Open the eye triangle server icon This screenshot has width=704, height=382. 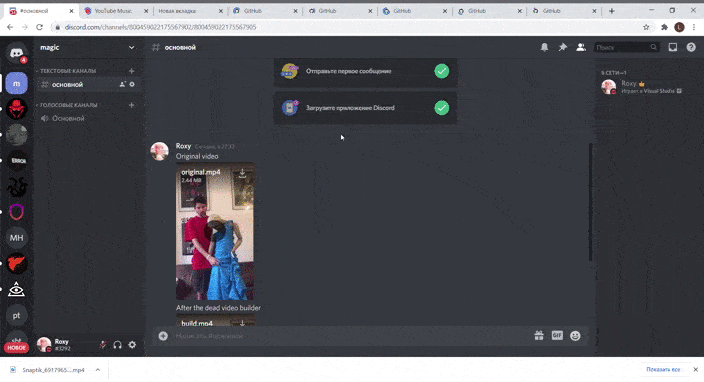17,290
